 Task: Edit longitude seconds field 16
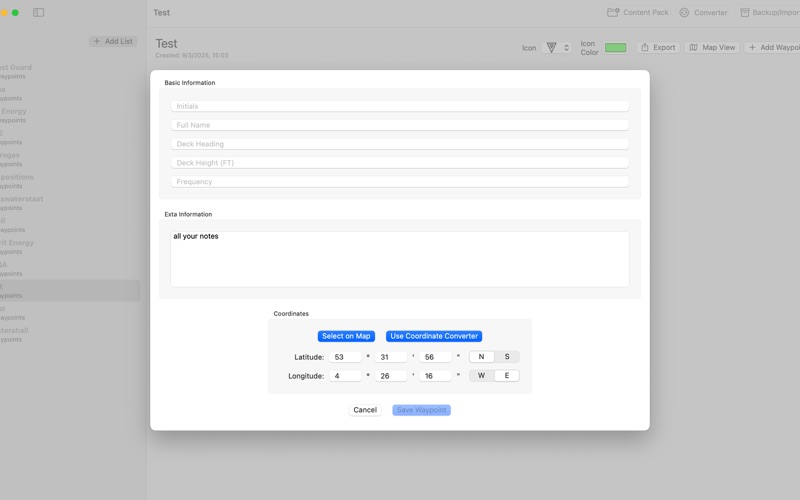tap(435, 376)
